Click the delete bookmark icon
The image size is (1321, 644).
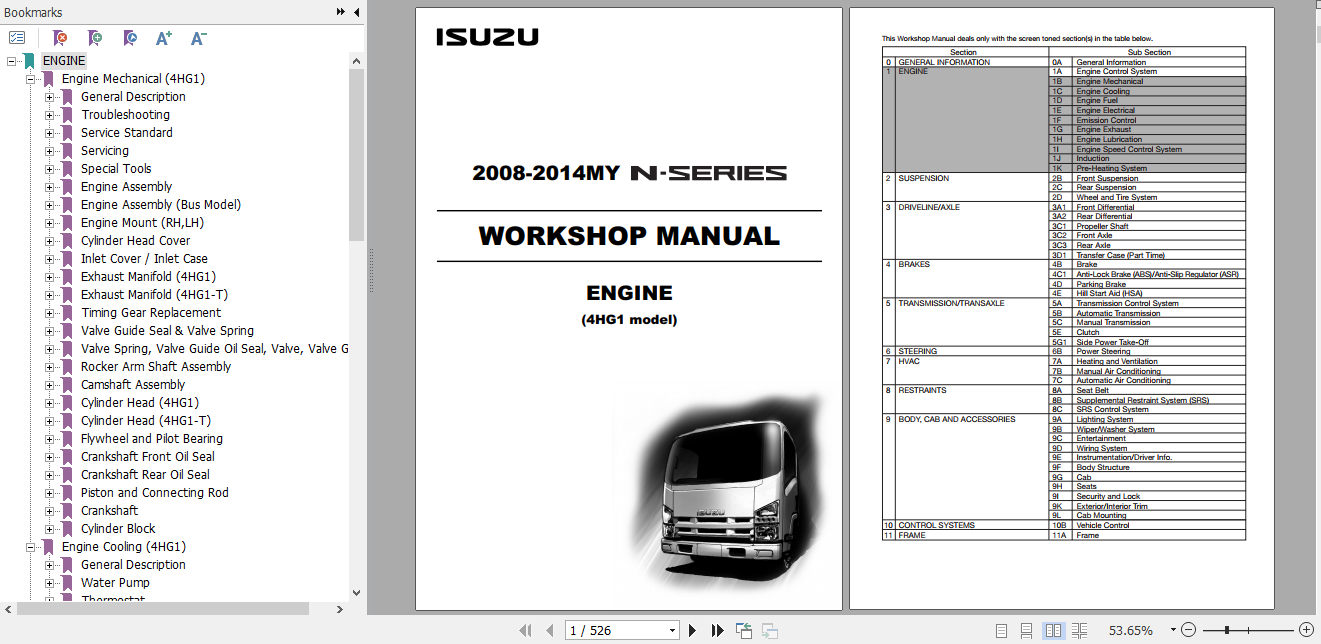pyautogui.click(x=60, y=38)
